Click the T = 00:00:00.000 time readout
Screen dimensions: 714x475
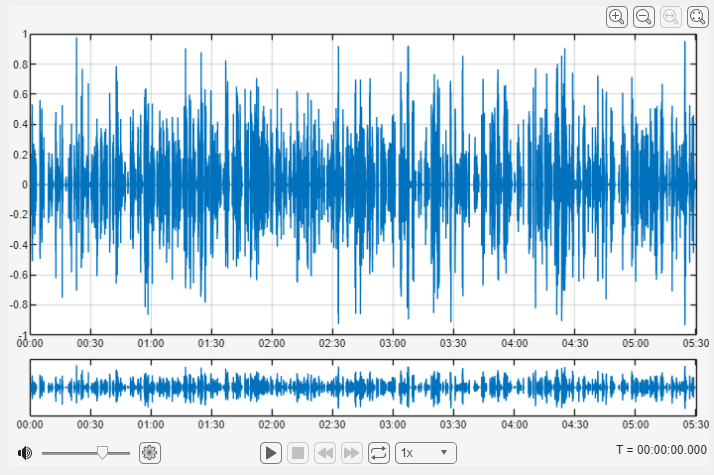[x=661, y=450]
